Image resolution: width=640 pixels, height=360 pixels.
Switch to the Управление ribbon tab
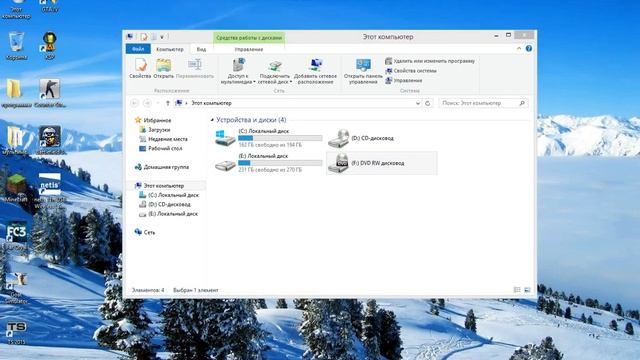249,49
